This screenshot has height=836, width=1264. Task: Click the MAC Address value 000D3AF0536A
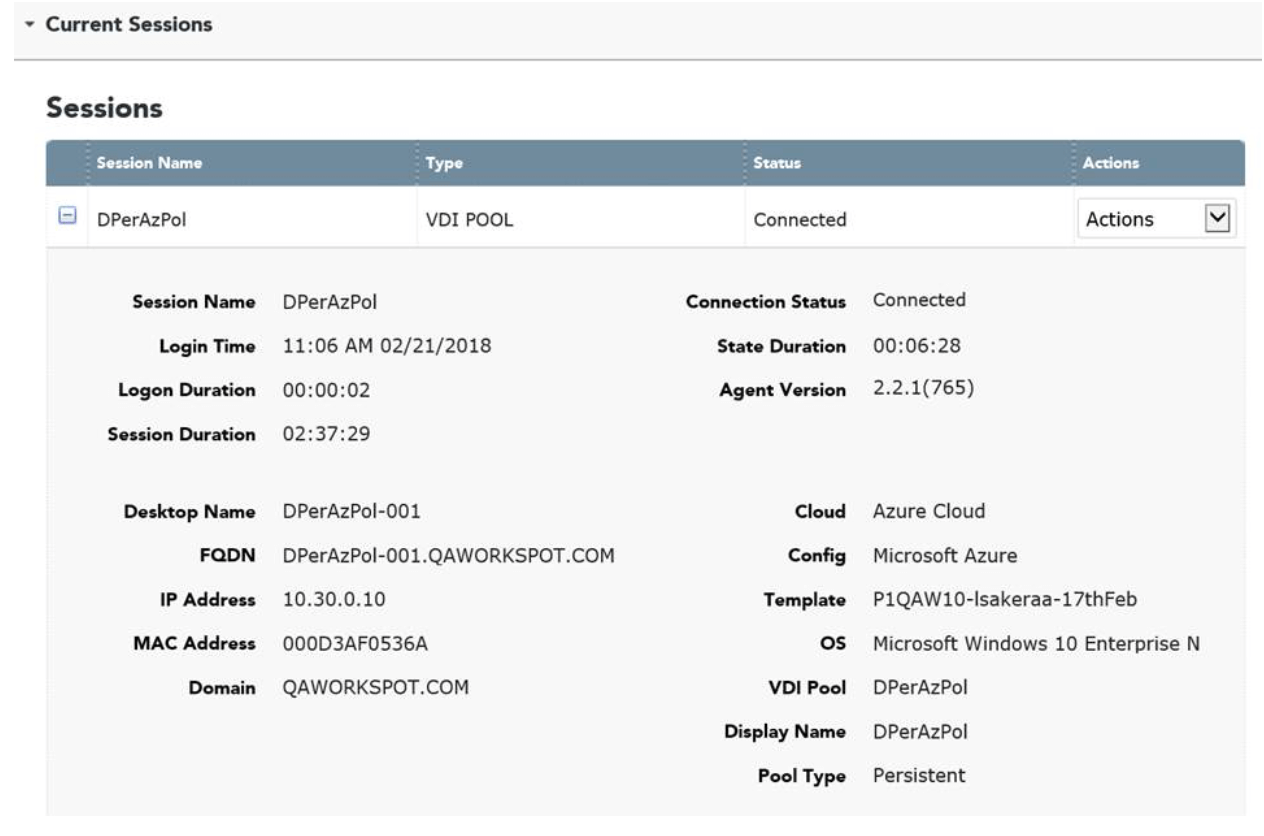click(355, 644)
